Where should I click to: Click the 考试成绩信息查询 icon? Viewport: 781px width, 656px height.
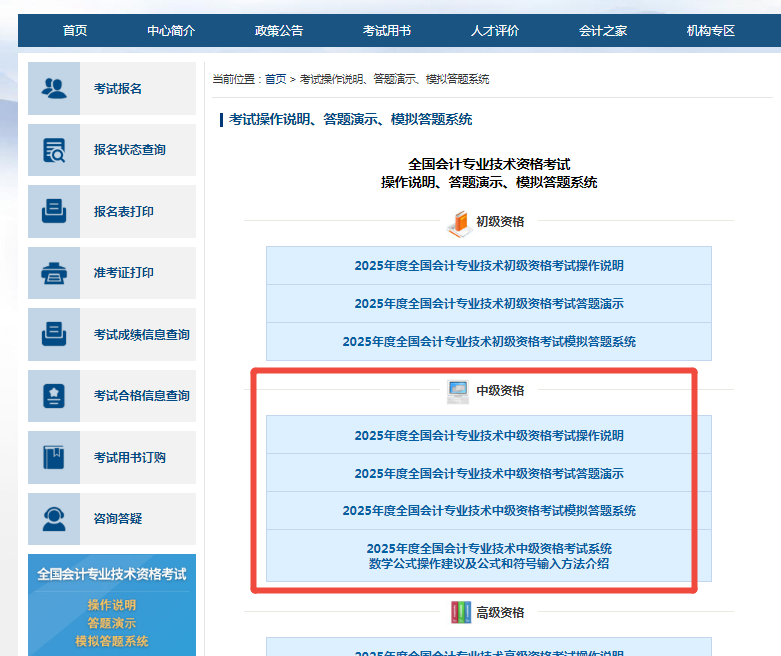click(x=54, y=335)
